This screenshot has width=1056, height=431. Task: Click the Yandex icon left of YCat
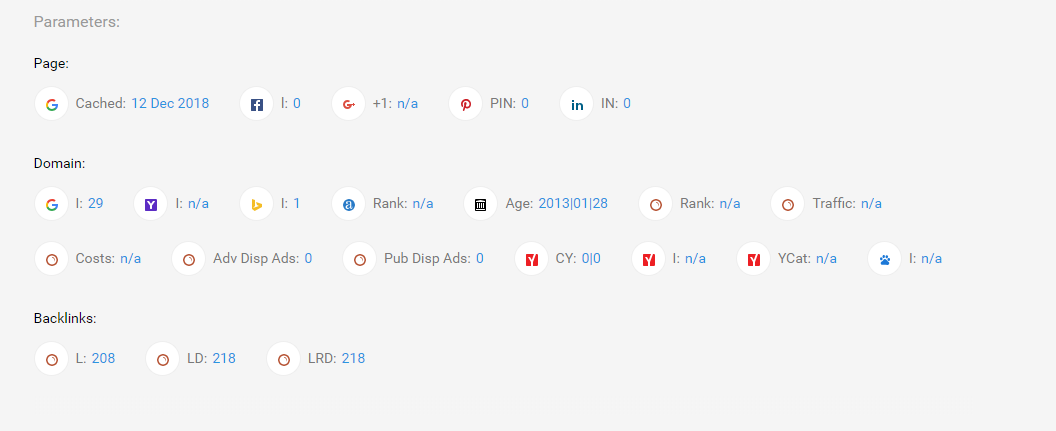click(754, 259)
